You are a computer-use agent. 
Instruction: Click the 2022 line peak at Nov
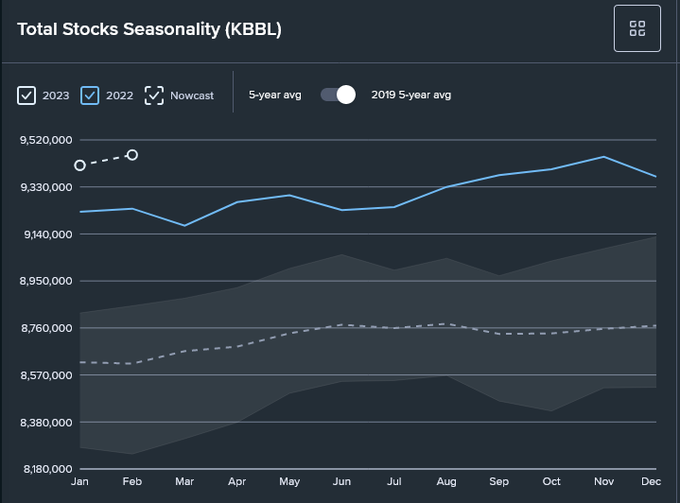pos(604,157)
